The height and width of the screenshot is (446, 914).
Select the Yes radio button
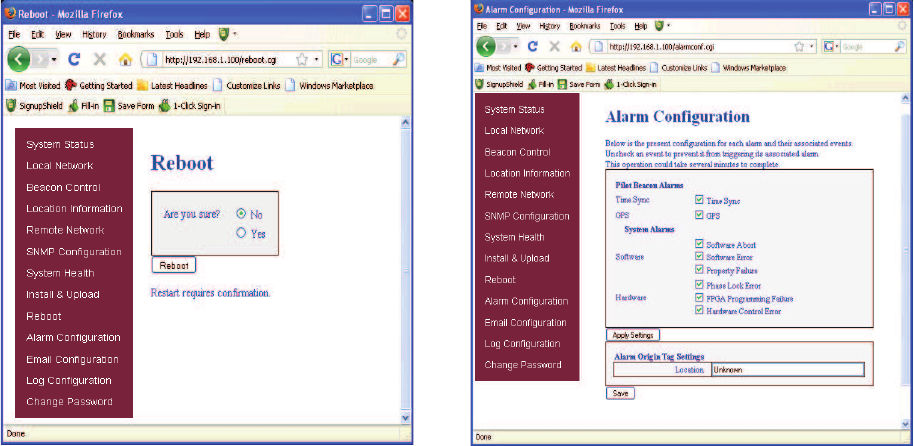tap(241, 233)
